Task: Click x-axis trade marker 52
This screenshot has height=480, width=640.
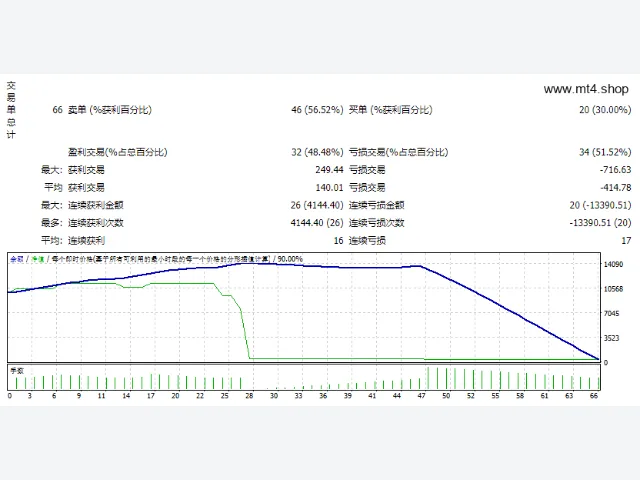Action: pyautogui.click(x=471, y=396)
